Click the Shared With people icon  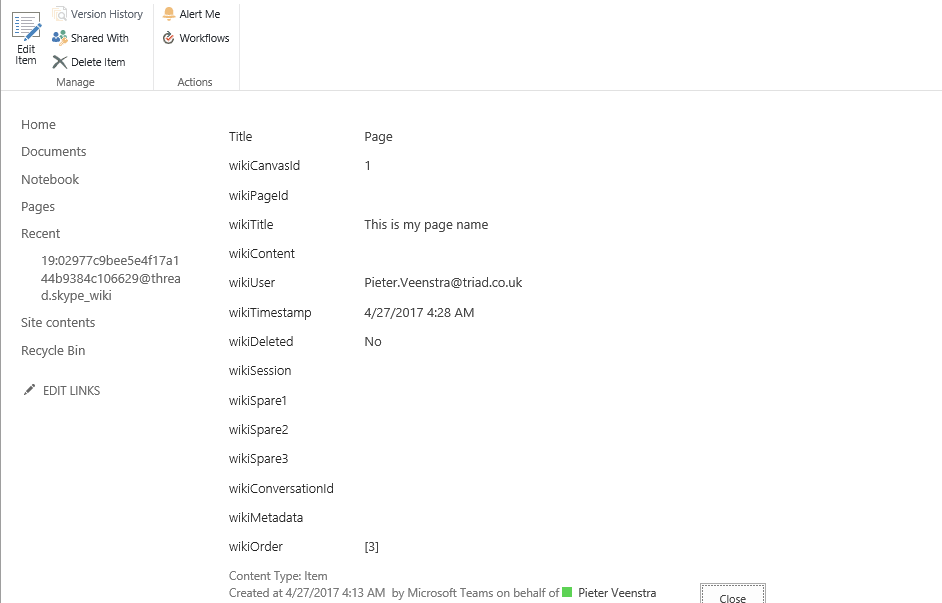pos(59,38)
